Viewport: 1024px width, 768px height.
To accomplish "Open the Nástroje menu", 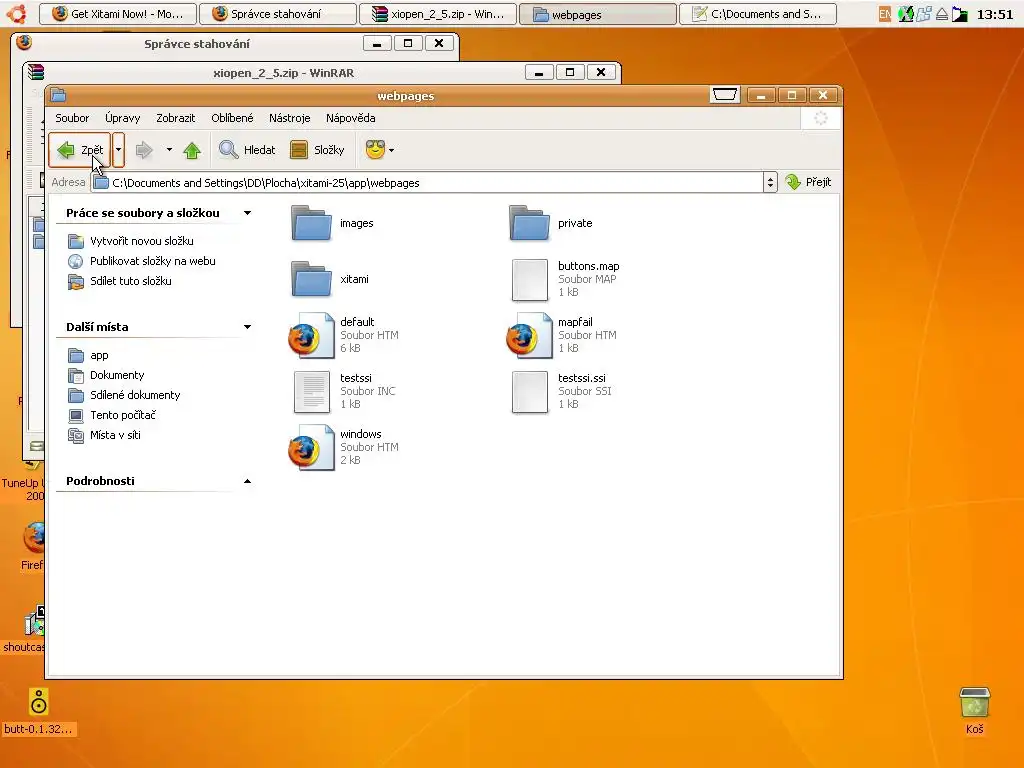I will [x=289, y=118].
